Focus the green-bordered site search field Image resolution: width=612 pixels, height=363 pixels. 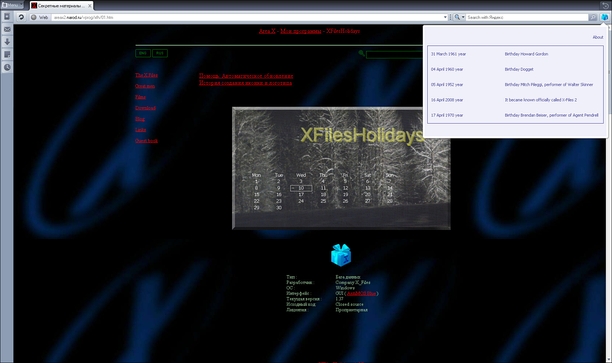[394, 55]
